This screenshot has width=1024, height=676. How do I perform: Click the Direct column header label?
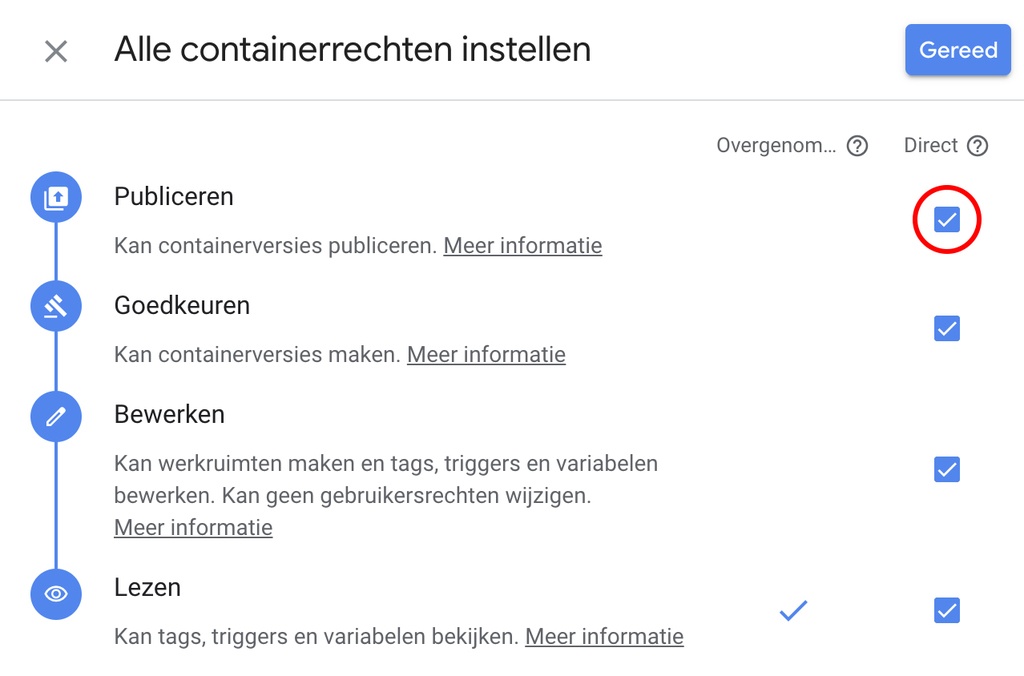[x=931, y=146]
